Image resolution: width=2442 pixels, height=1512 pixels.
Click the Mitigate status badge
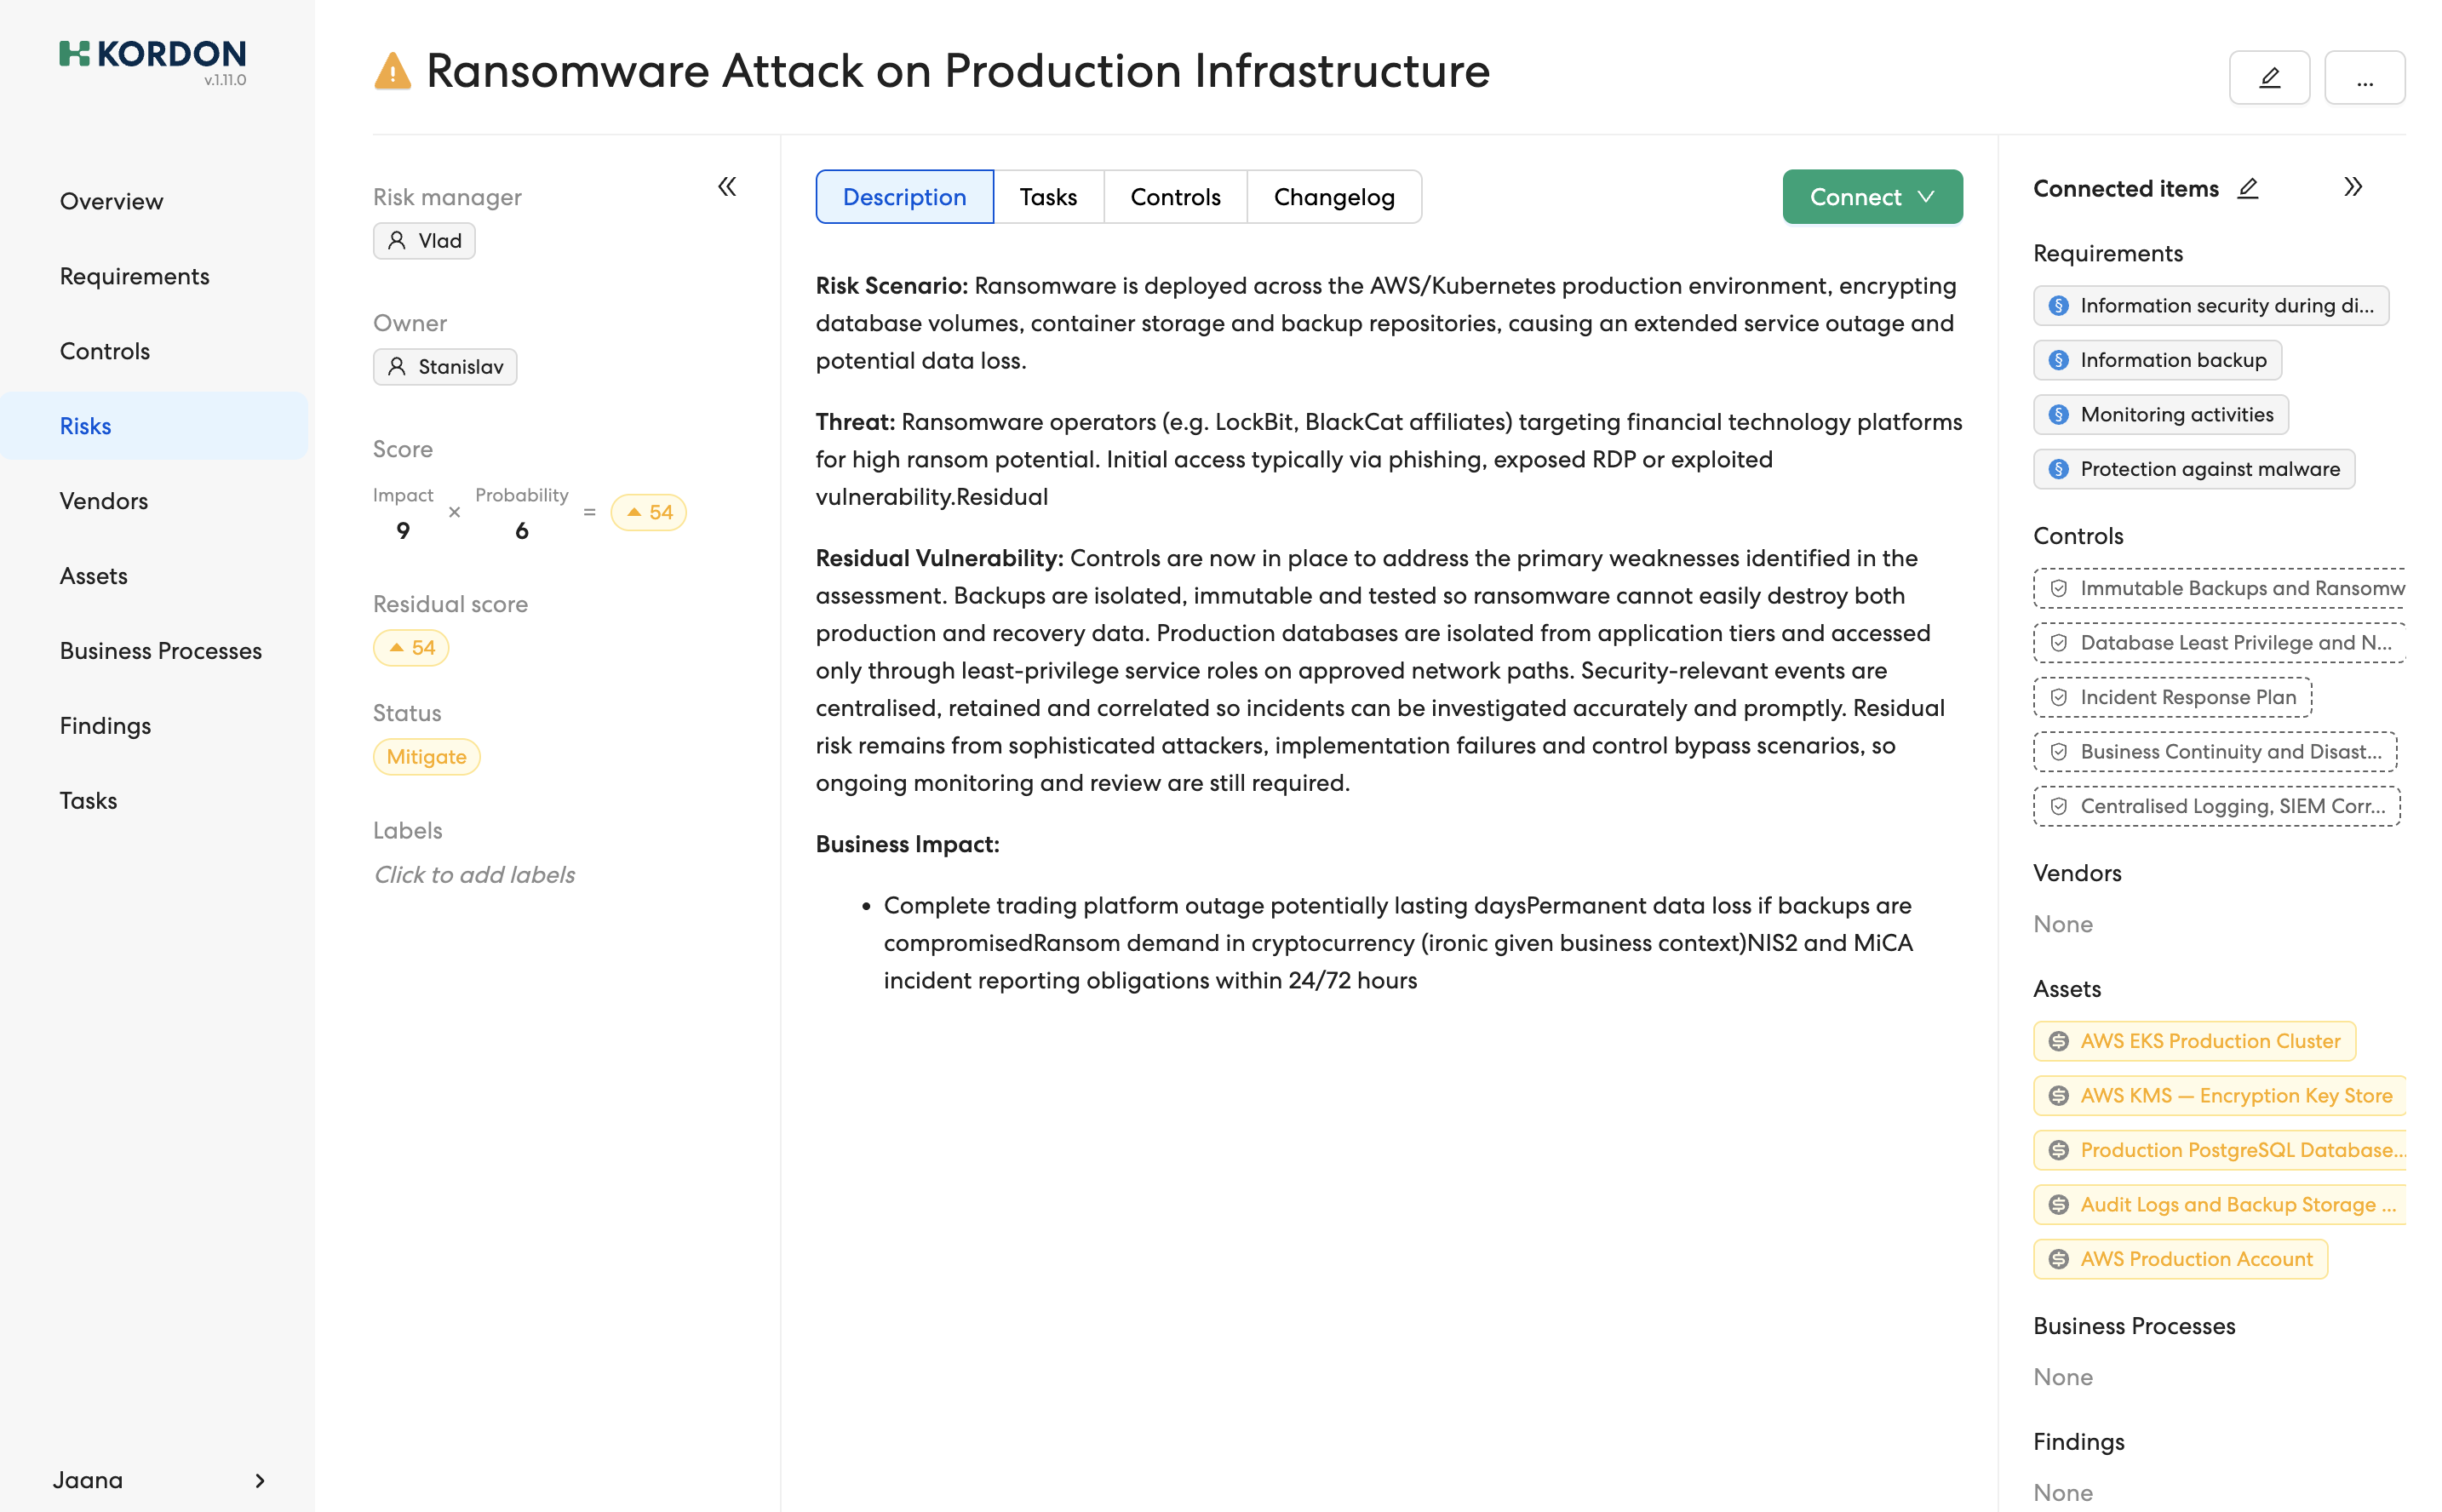pyautogui.click(x=426, y=757)
